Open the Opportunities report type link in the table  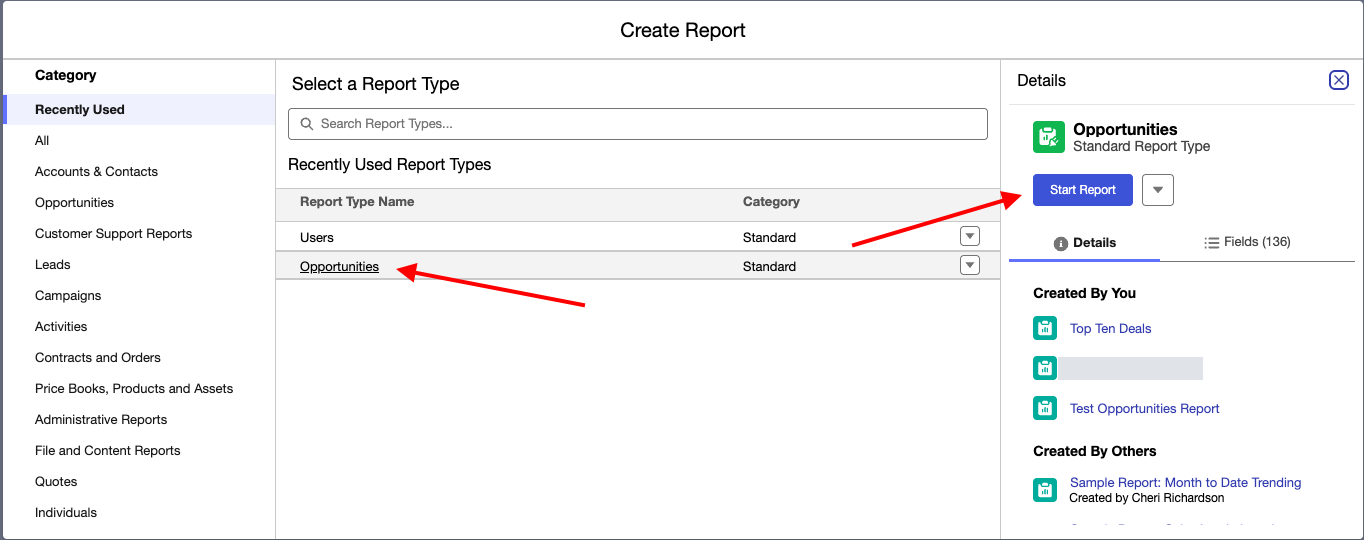point(339,267)
